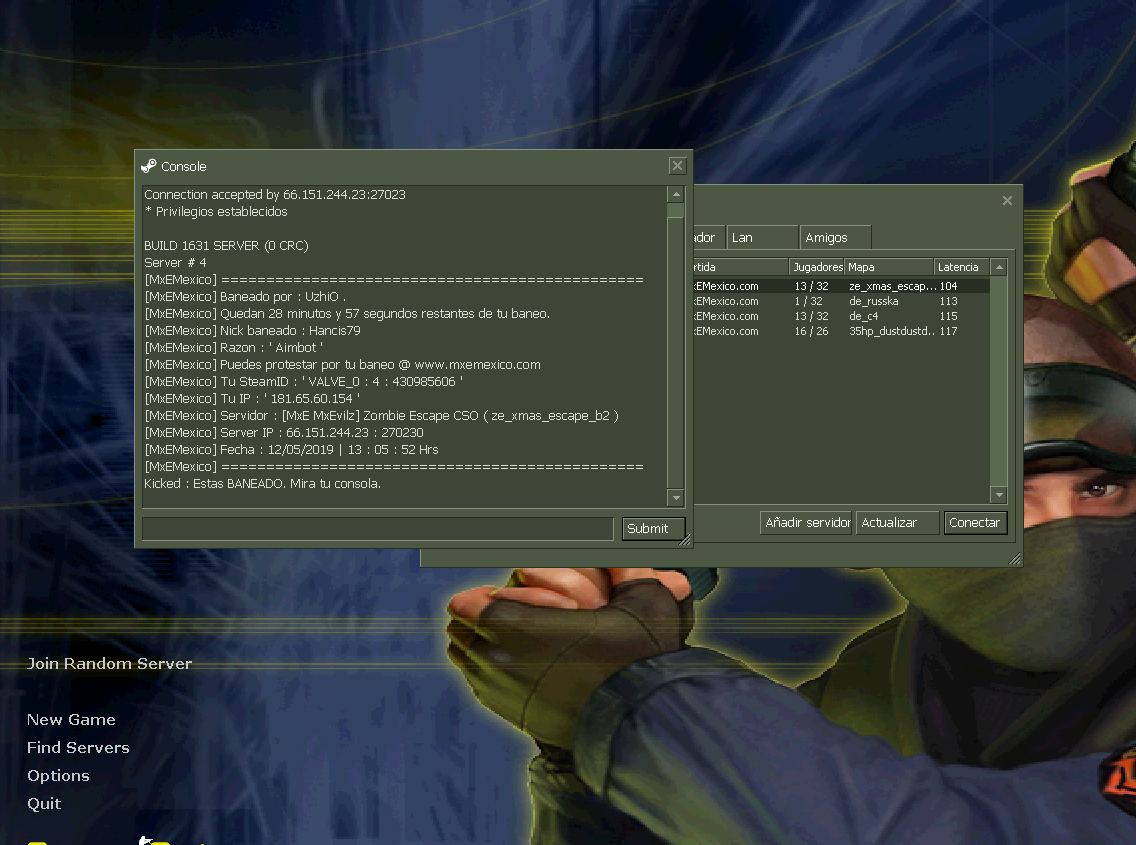The height and width of the screenshot is (845, 1136).
Task: Refresh list with Actualizar button
Action: click(x=898, y=523)
